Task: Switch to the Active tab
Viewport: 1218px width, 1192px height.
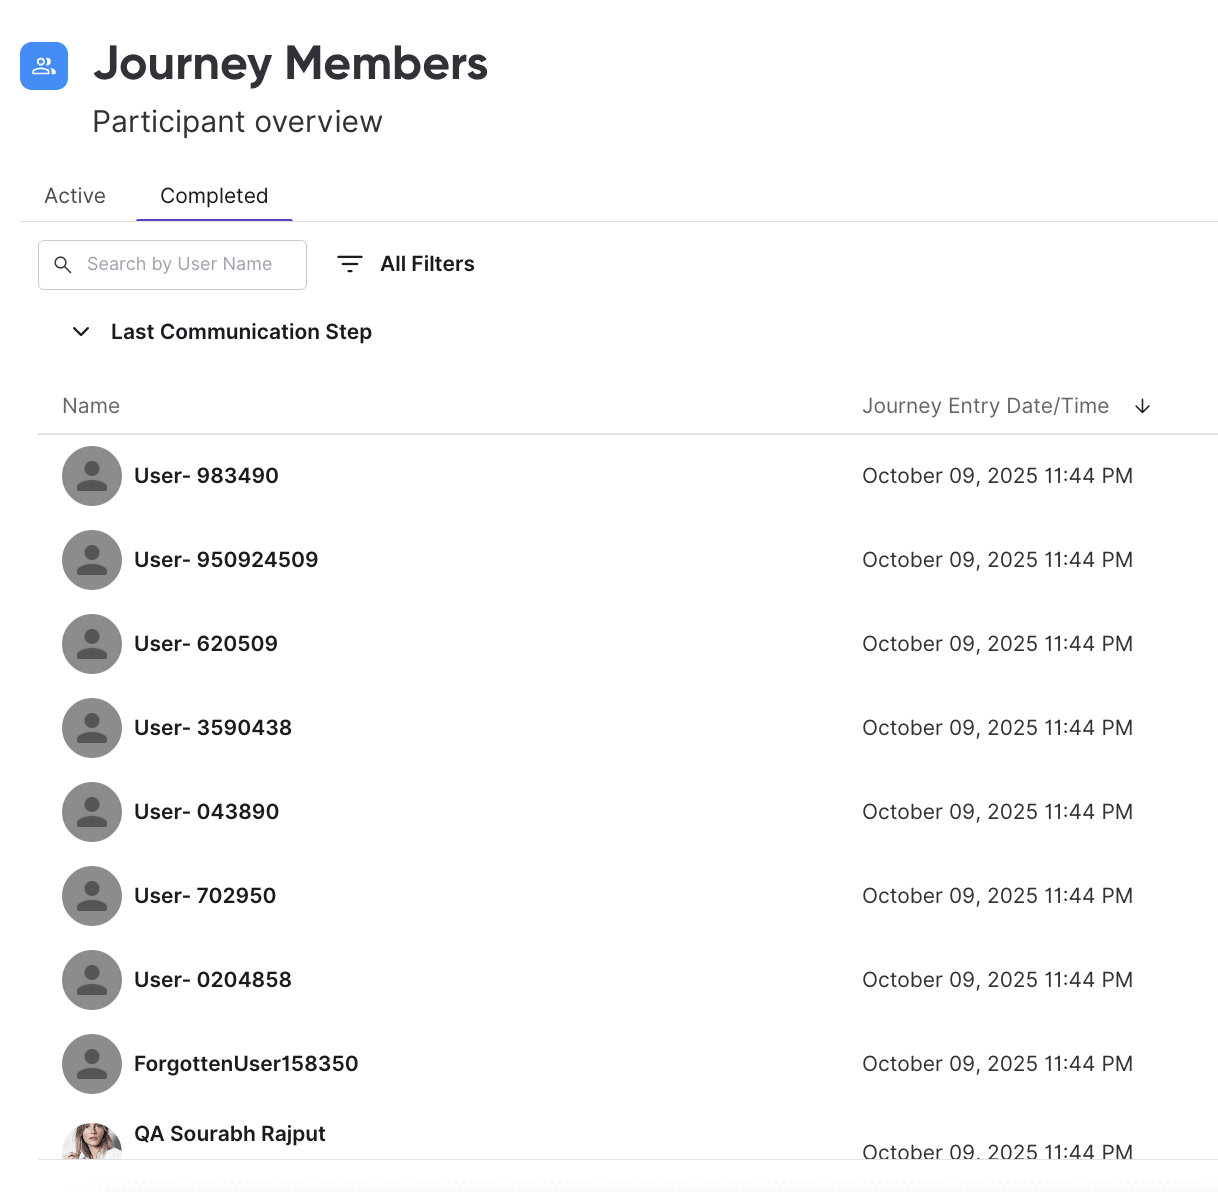Action: (75, 196)
